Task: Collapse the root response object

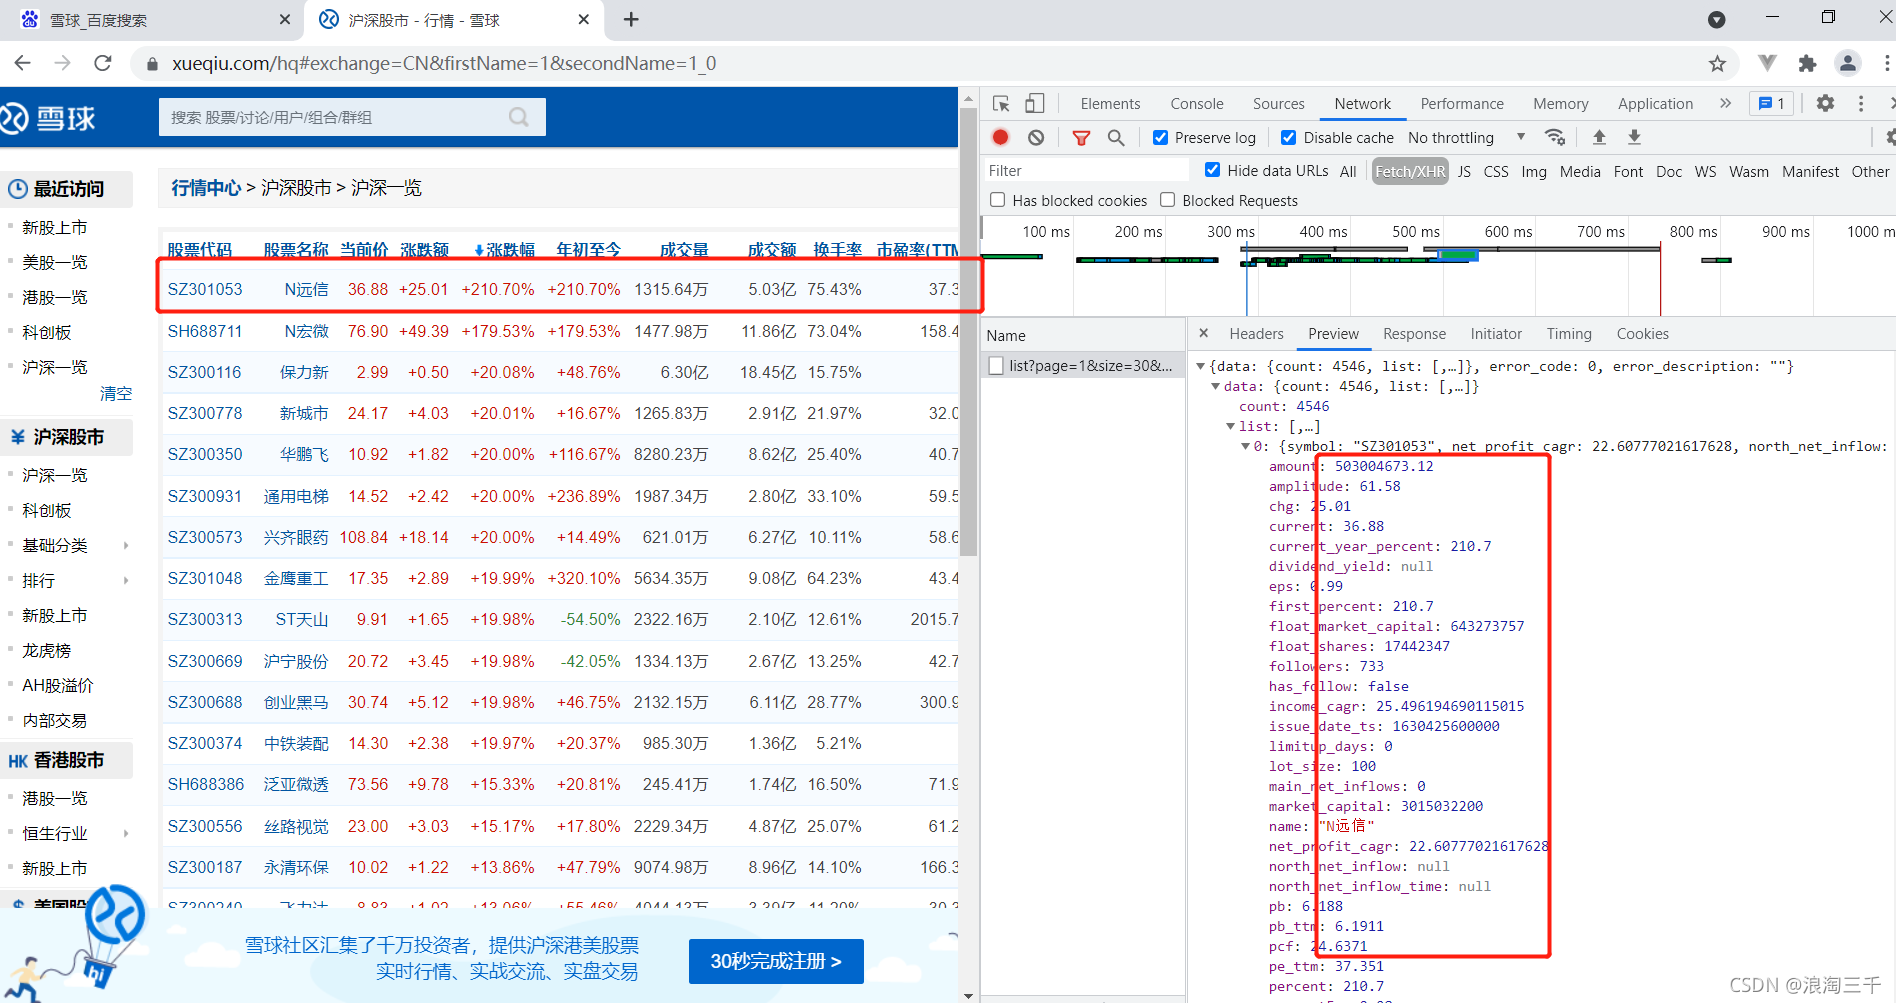Action: [1201, 366]
